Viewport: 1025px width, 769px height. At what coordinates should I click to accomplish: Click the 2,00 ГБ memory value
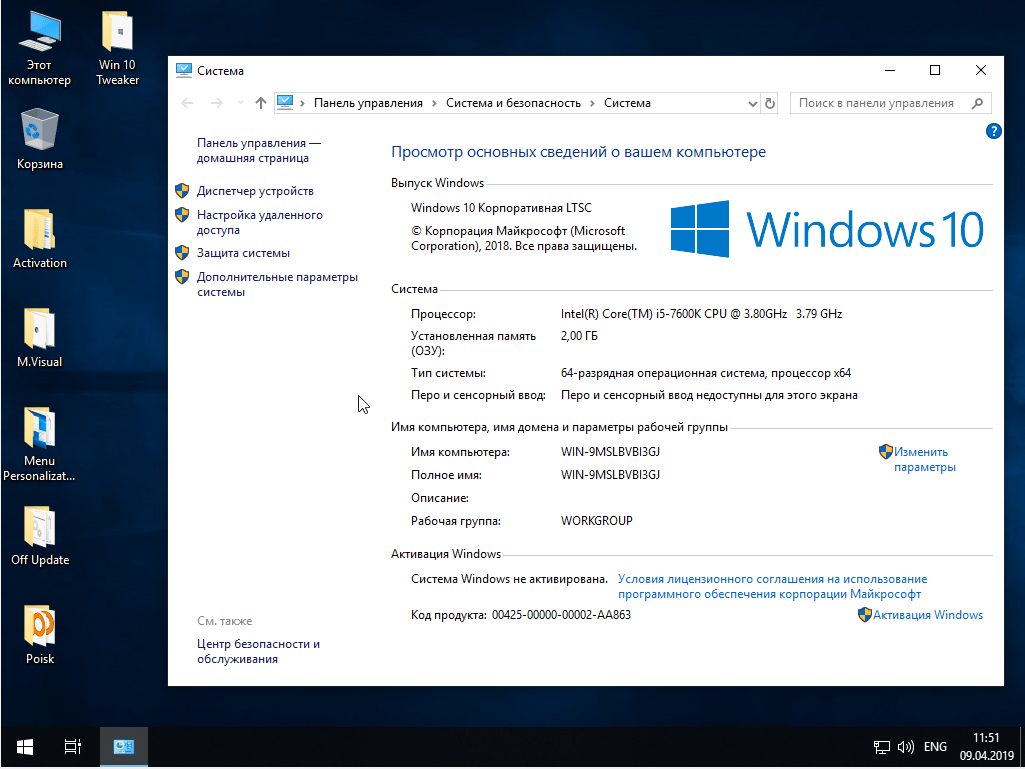(x=579, y=336)
